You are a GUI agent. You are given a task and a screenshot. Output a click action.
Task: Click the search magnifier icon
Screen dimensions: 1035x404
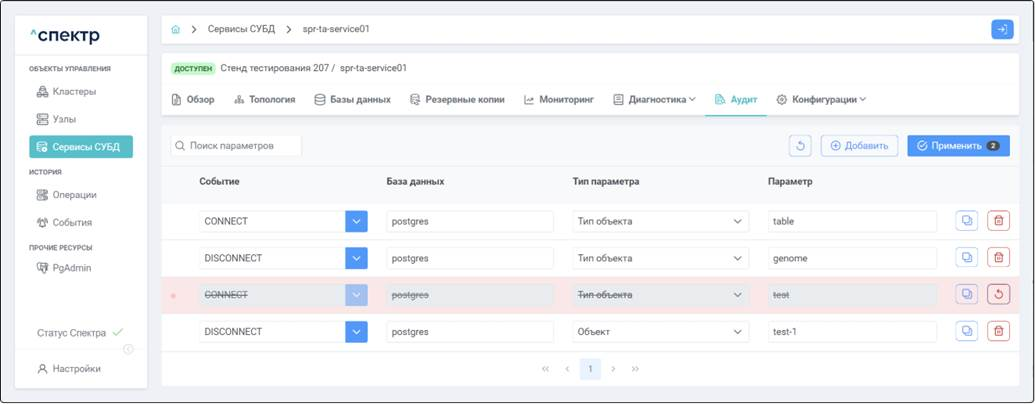180,146
